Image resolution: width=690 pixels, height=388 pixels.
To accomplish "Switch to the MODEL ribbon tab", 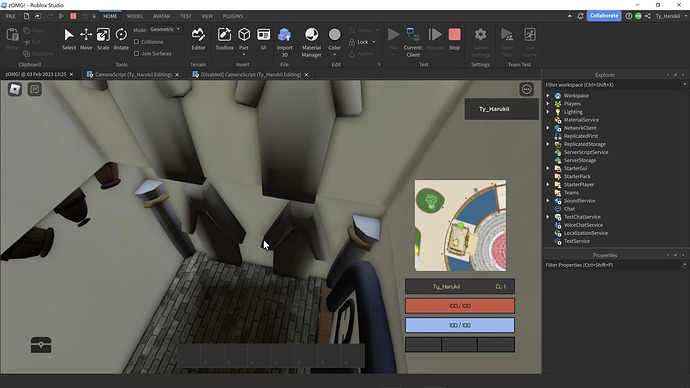I will 135,16.
